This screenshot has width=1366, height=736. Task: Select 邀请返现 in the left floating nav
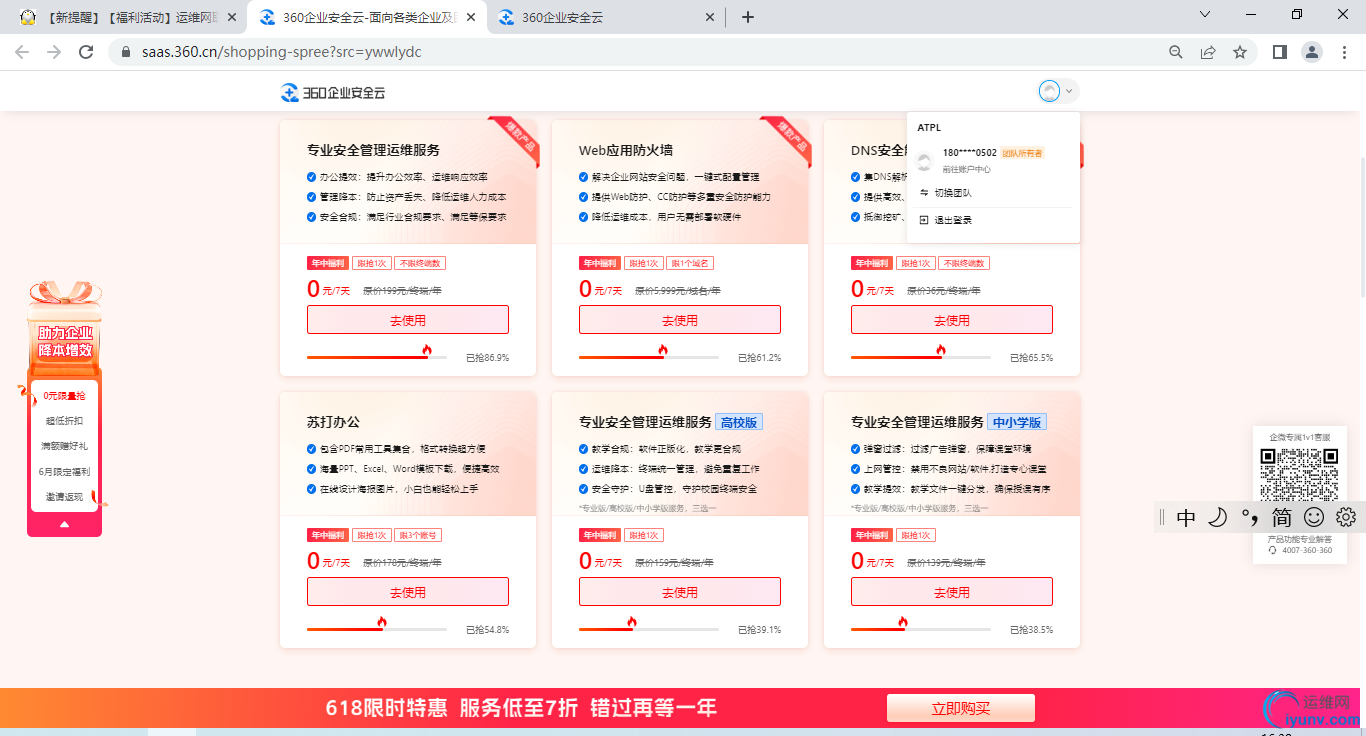coord(64,497)
